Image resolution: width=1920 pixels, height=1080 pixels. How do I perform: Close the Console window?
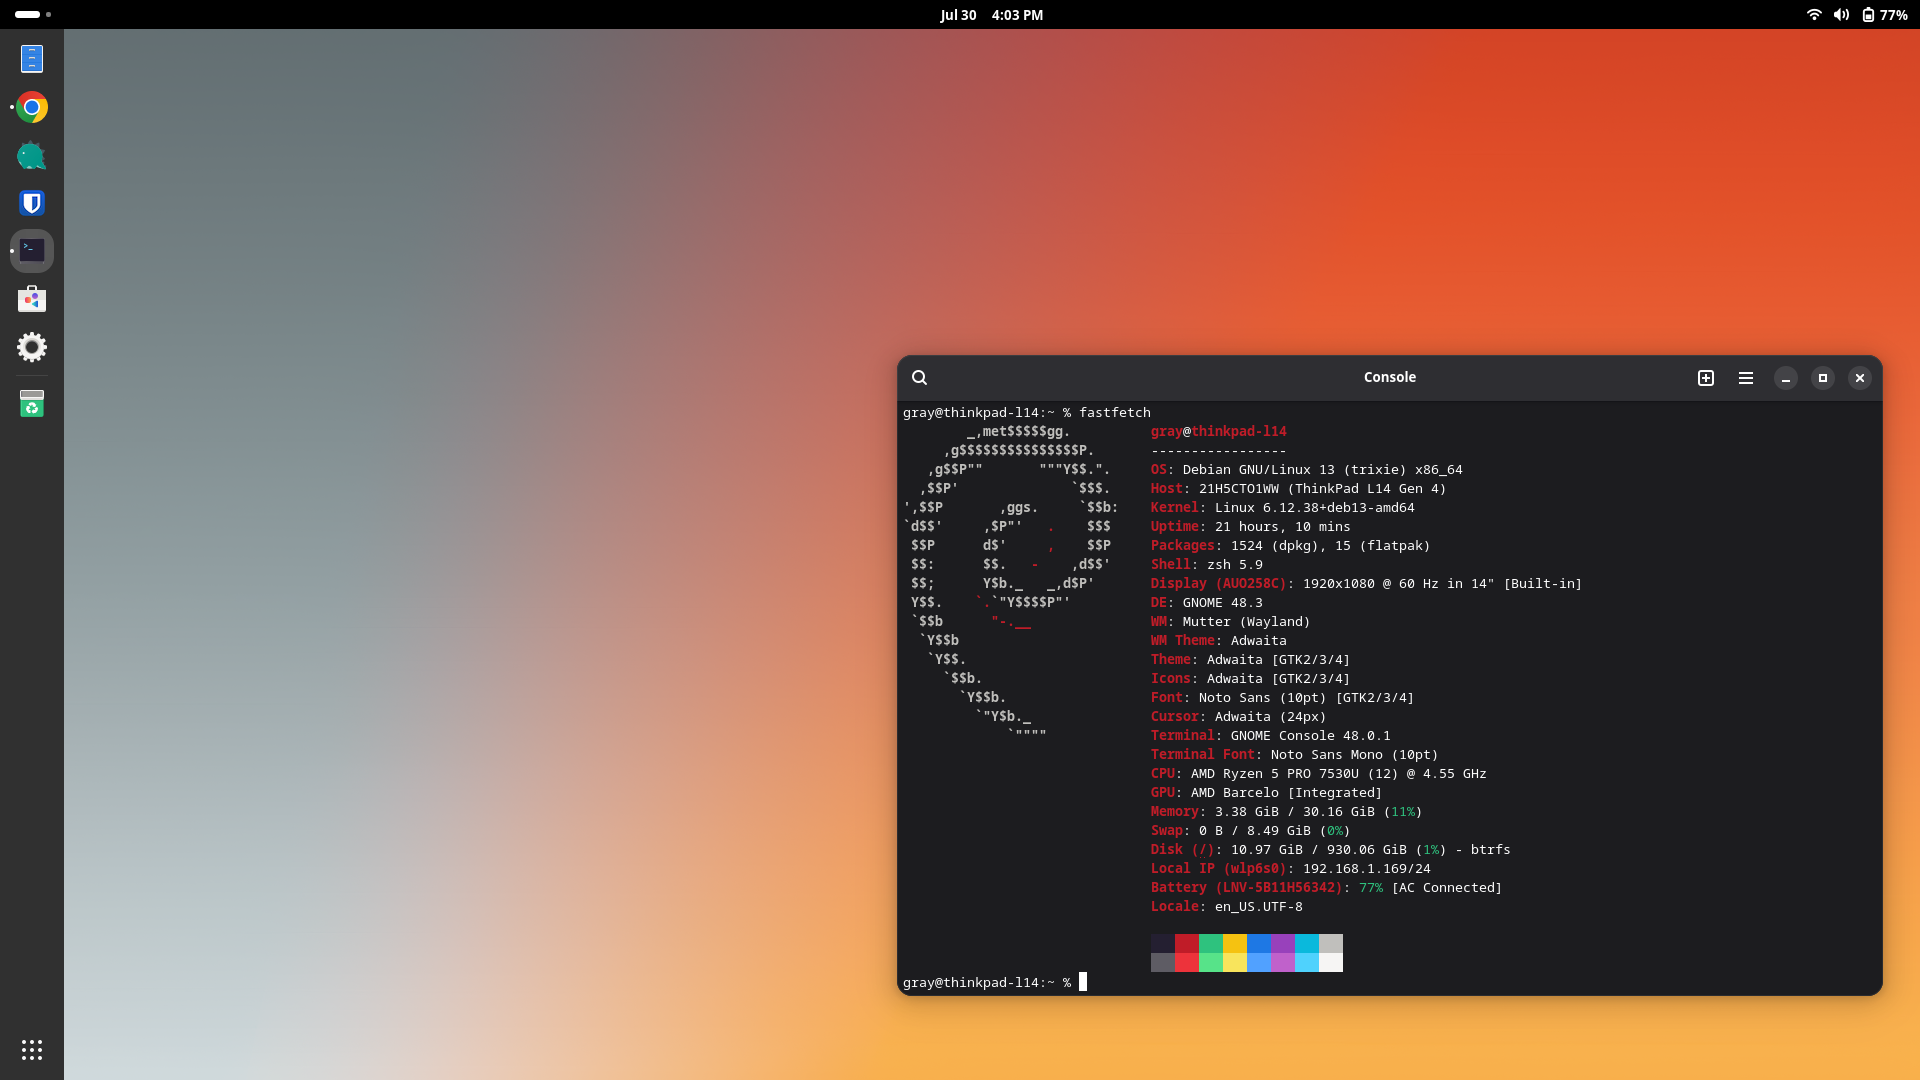1860,378
